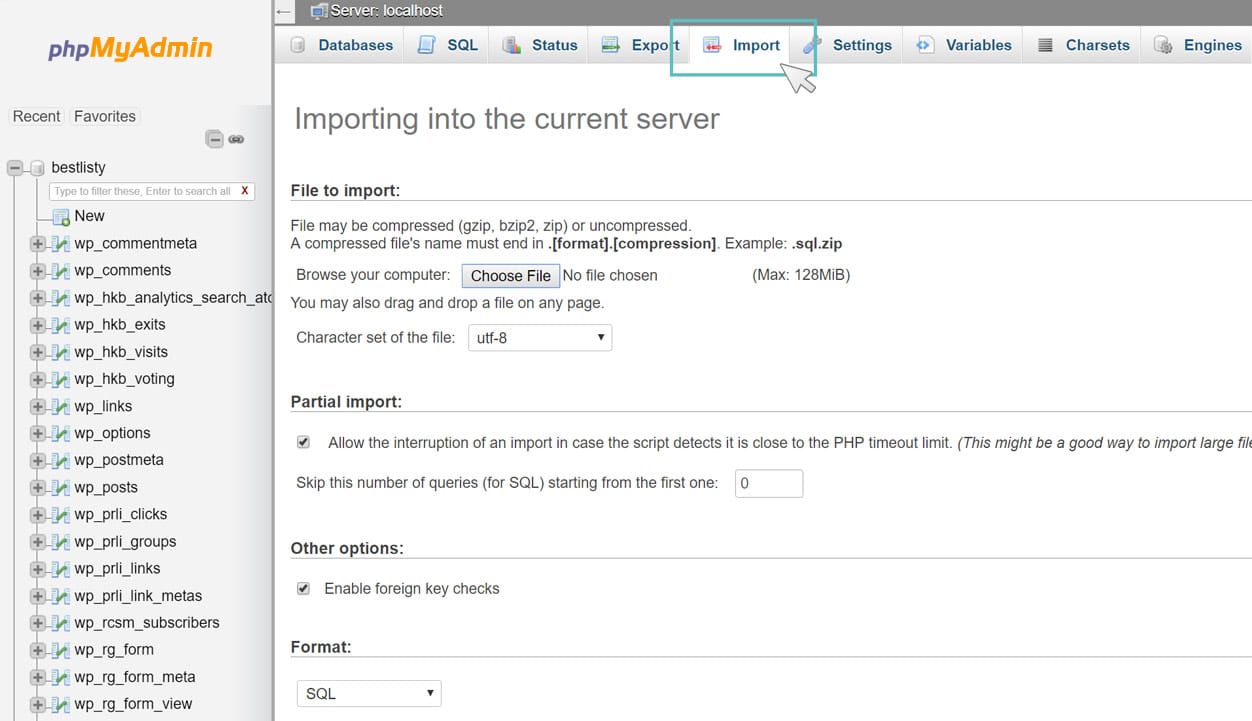This screenshot has height=721, width=1252.
Task: Open the wp_rg_form_view table
Action: (x=133, y=704)
